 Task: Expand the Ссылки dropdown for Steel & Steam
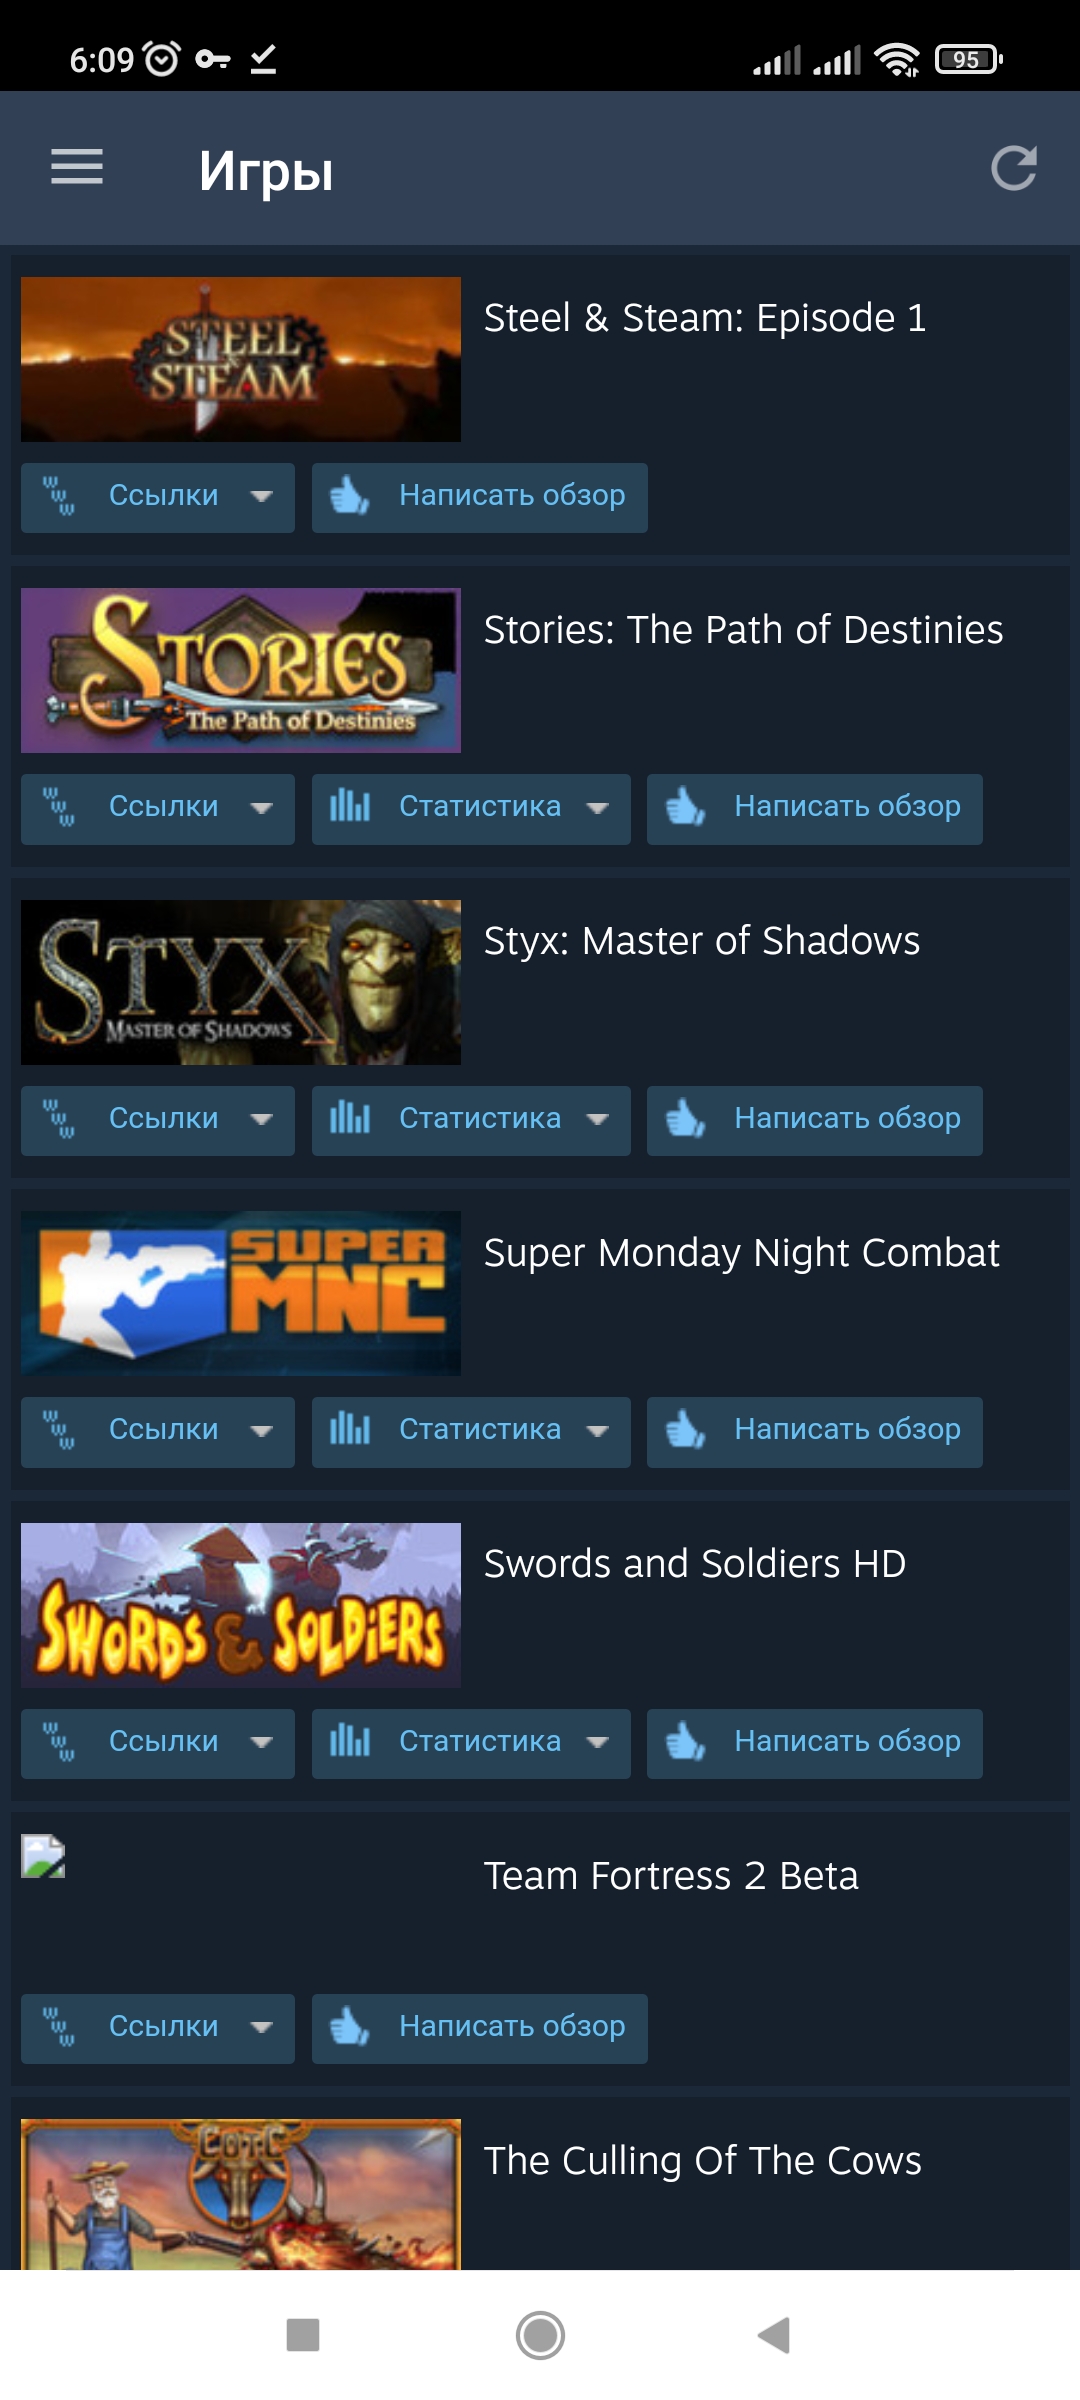point(158,497)
